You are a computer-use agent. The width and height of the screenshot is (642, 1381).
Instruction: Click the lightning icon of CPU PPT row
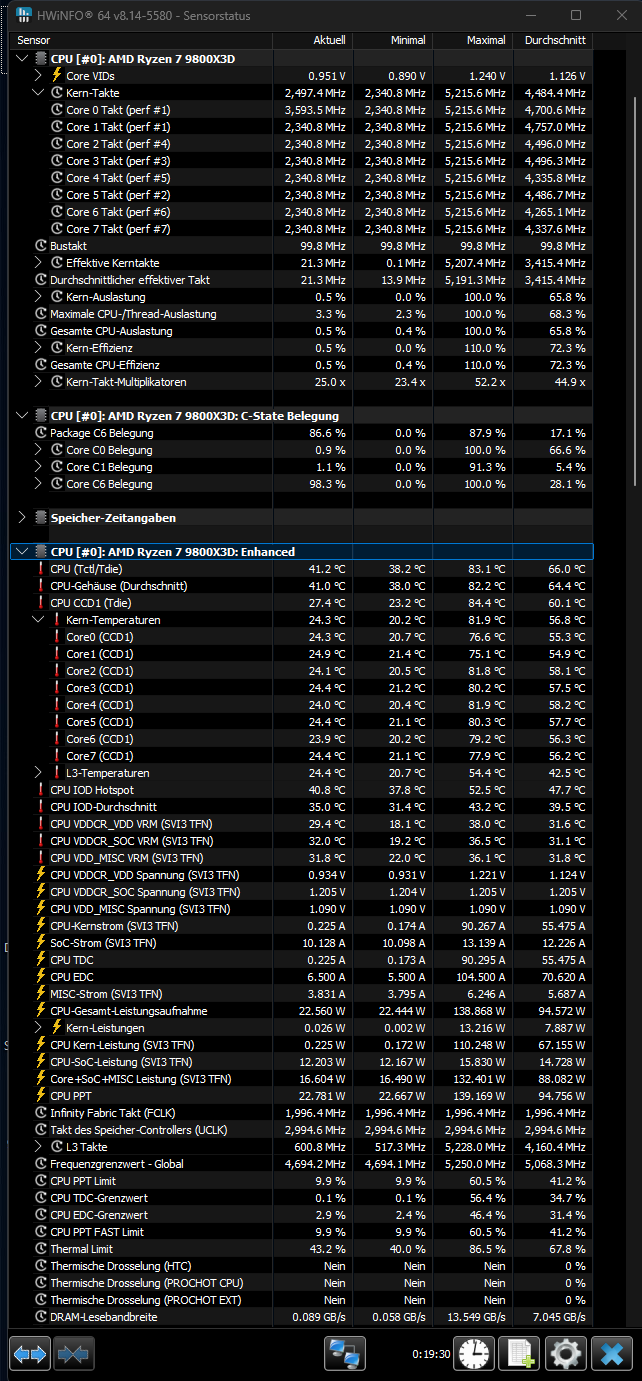pos(41,1096)
